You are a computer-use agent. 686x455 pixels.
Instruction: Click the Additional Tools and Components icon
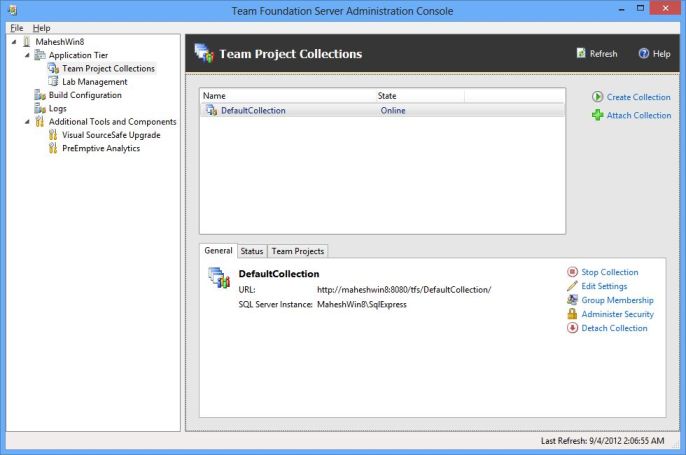[x=40, y=122]
